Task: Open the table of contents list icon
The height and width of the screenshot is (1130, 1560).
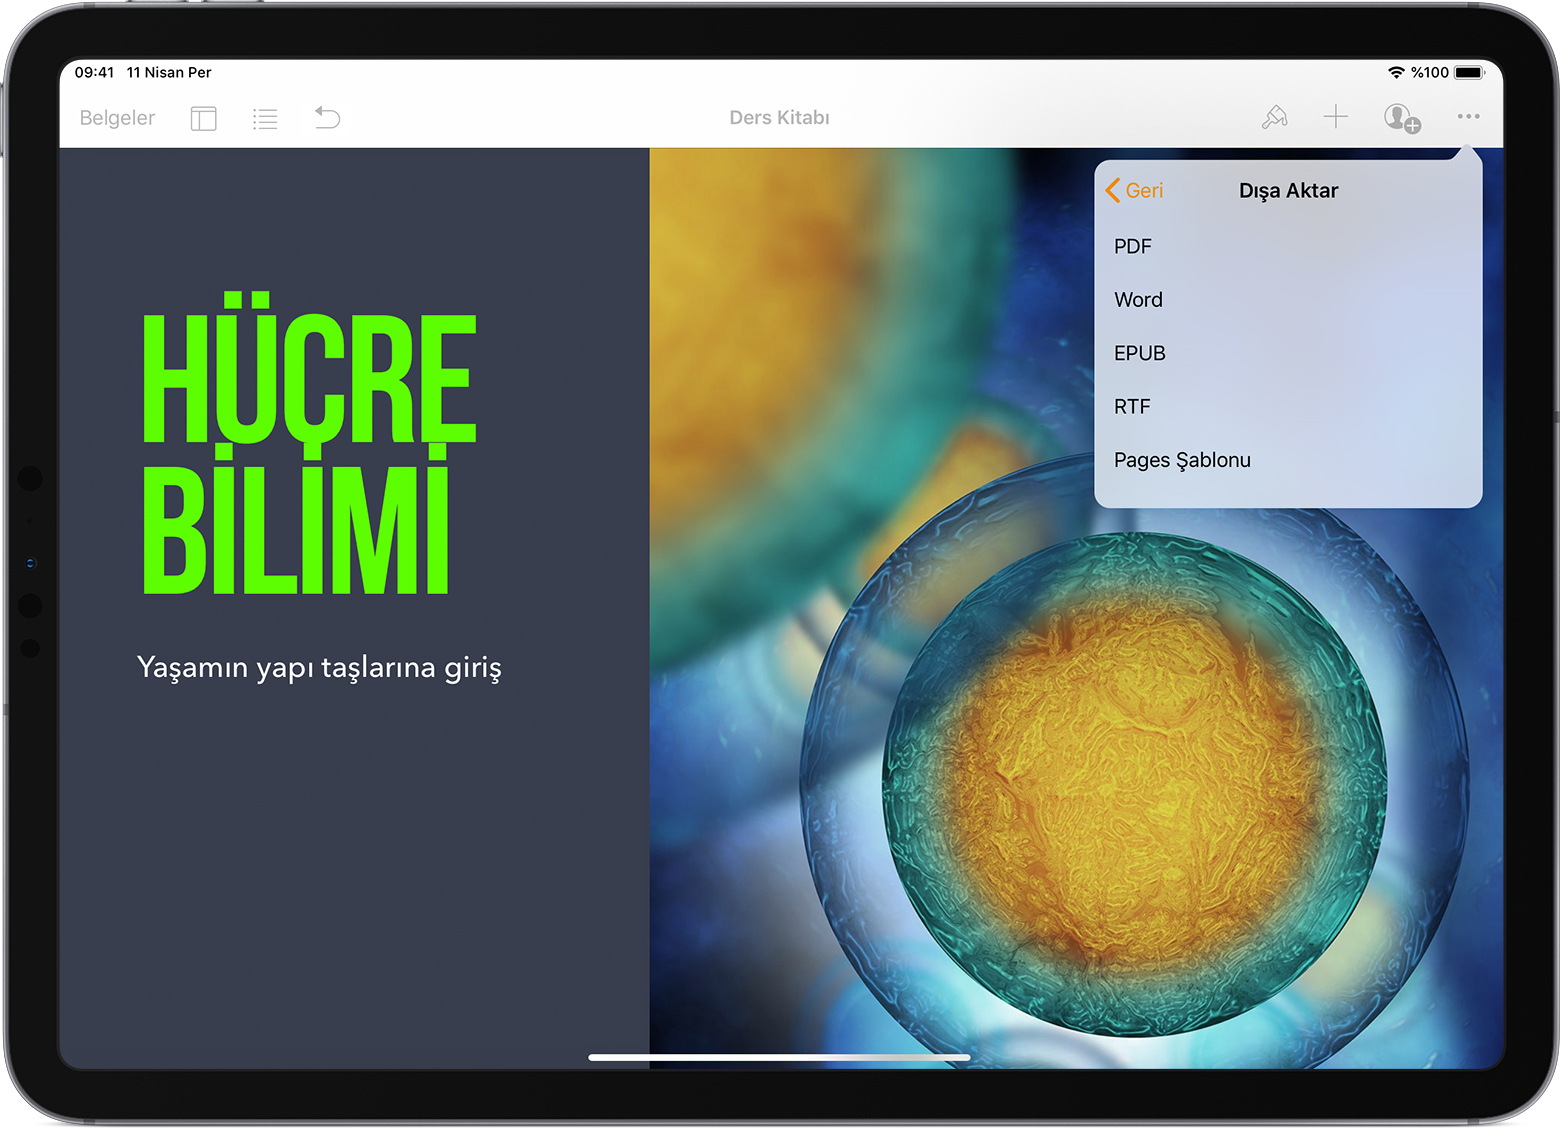Action: coord(265,119)
